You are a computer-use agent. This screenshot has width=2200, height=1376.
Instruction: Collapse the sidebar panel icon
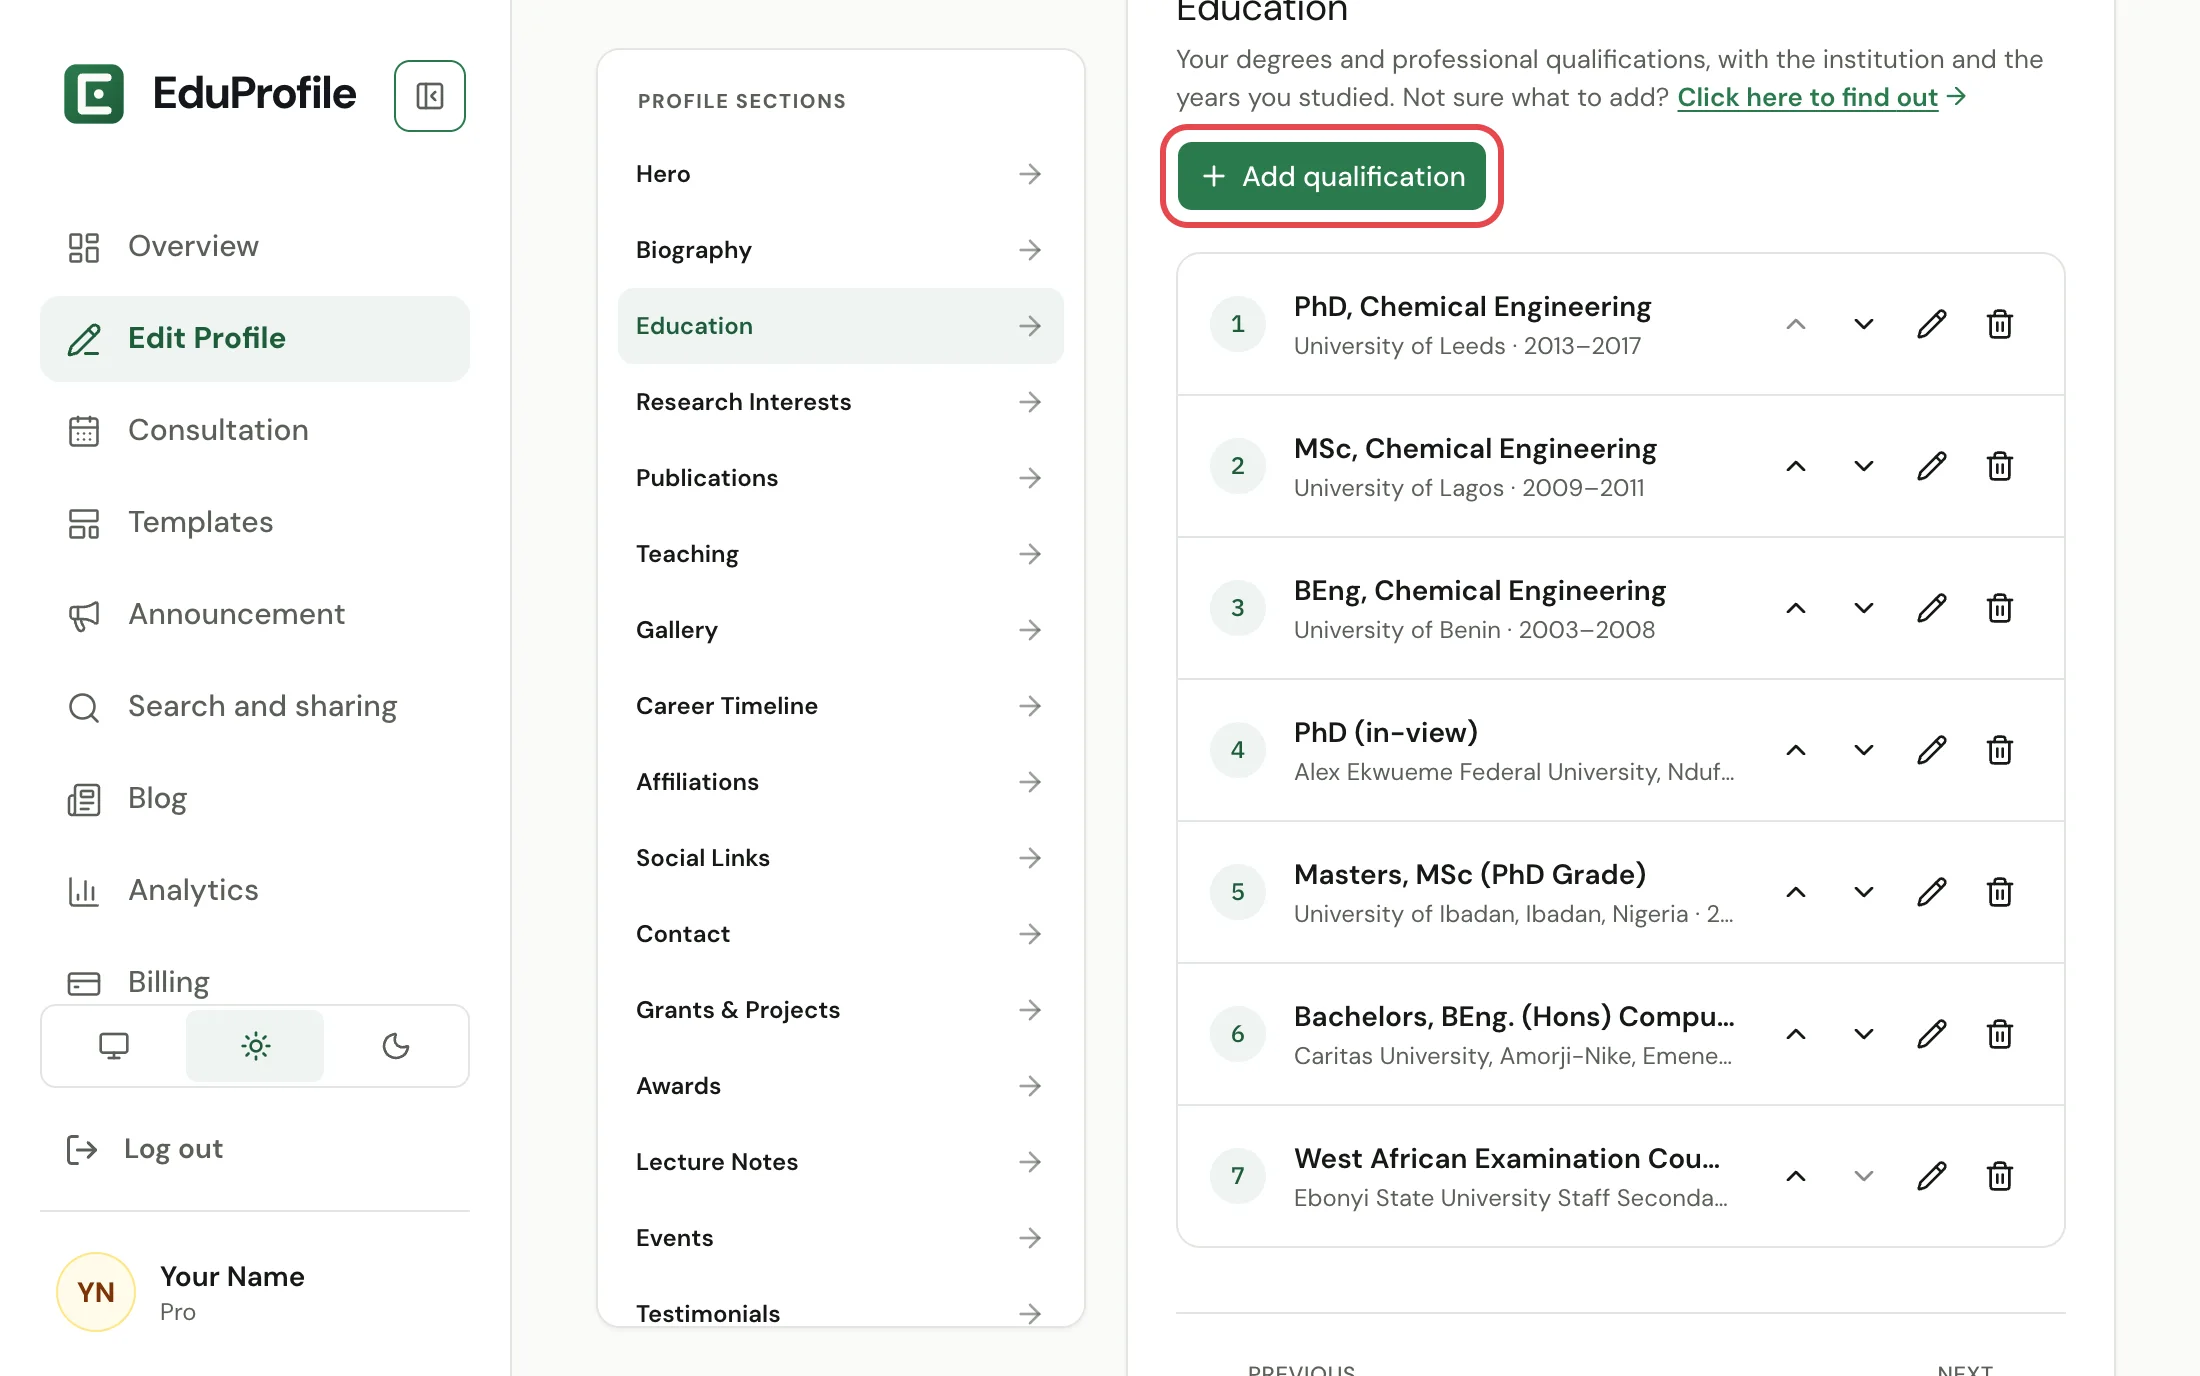[430, 96]
